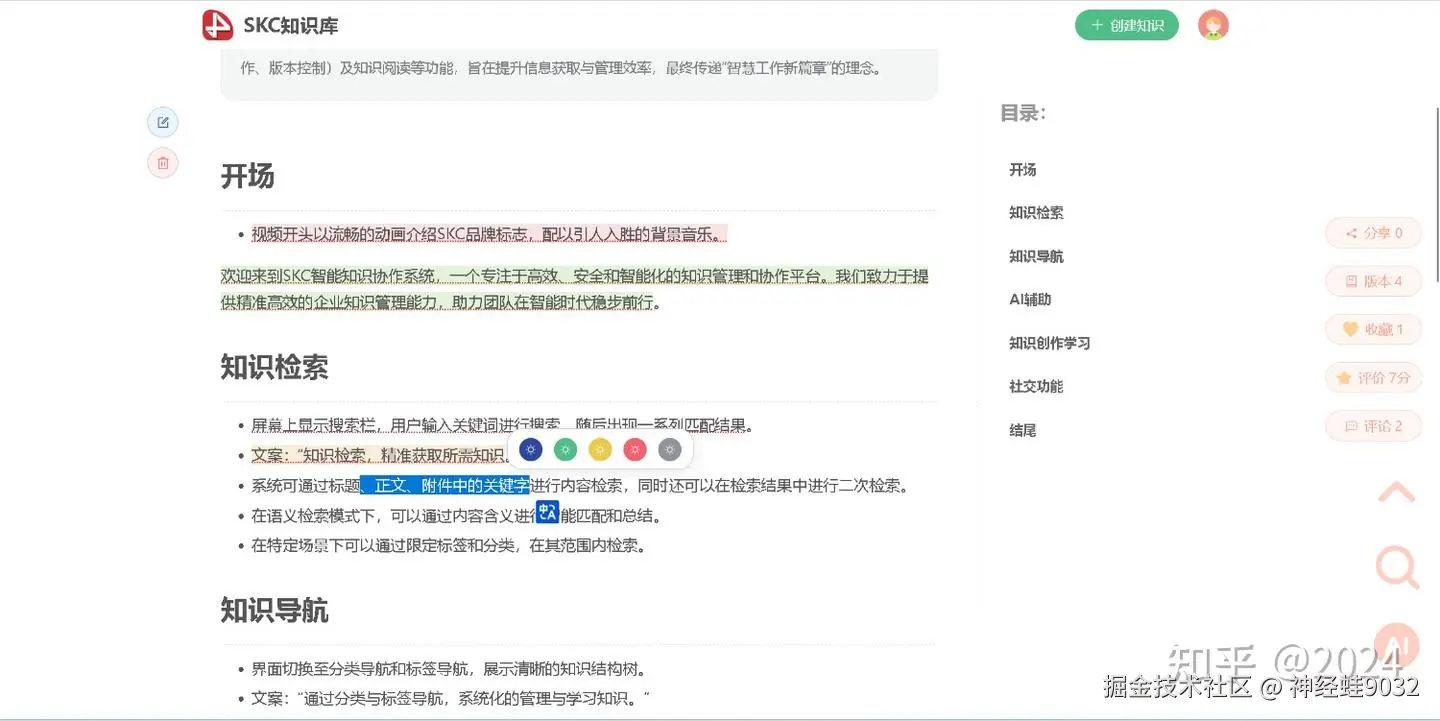1440x721 pixels.
Task: Click the edit document pencil icon
Action: click(163, 123)
